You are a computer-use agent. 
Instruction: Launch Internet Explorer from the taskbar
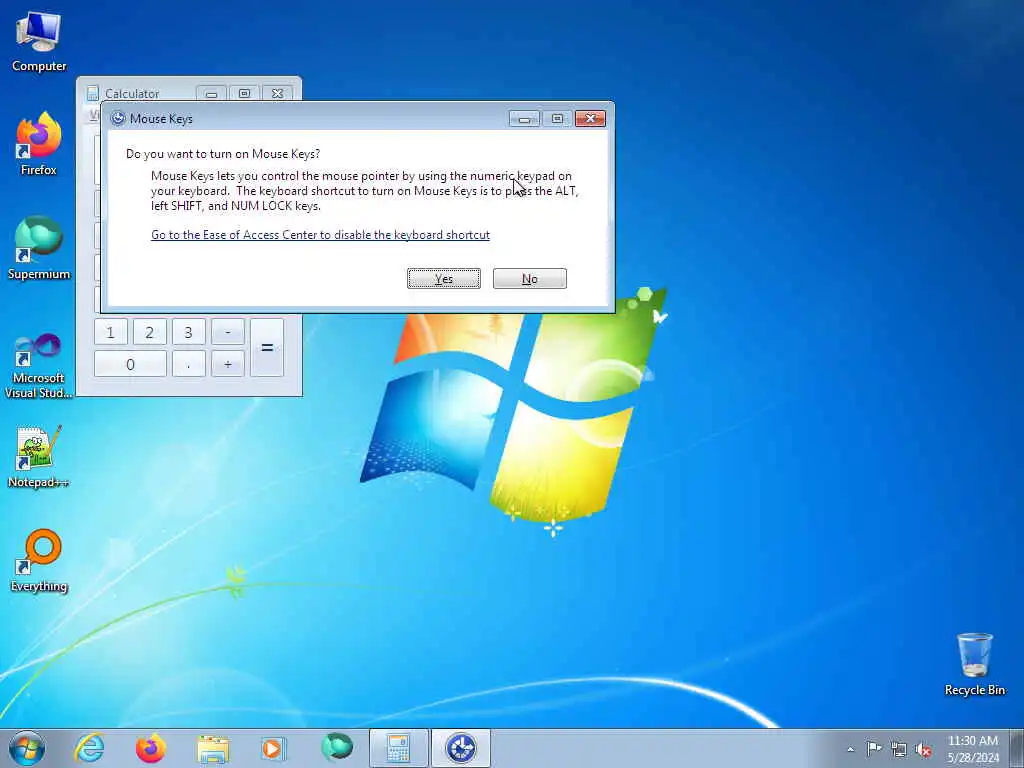(89, 748)
